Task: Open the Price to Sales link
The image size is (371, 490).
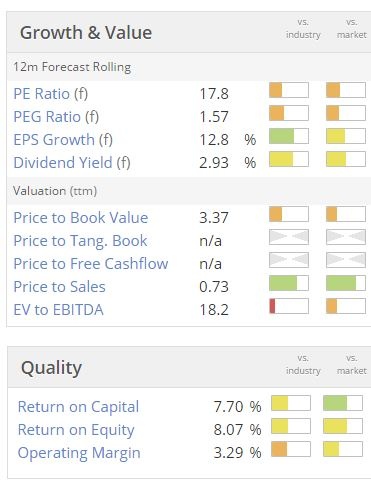Action: (59, 287)
